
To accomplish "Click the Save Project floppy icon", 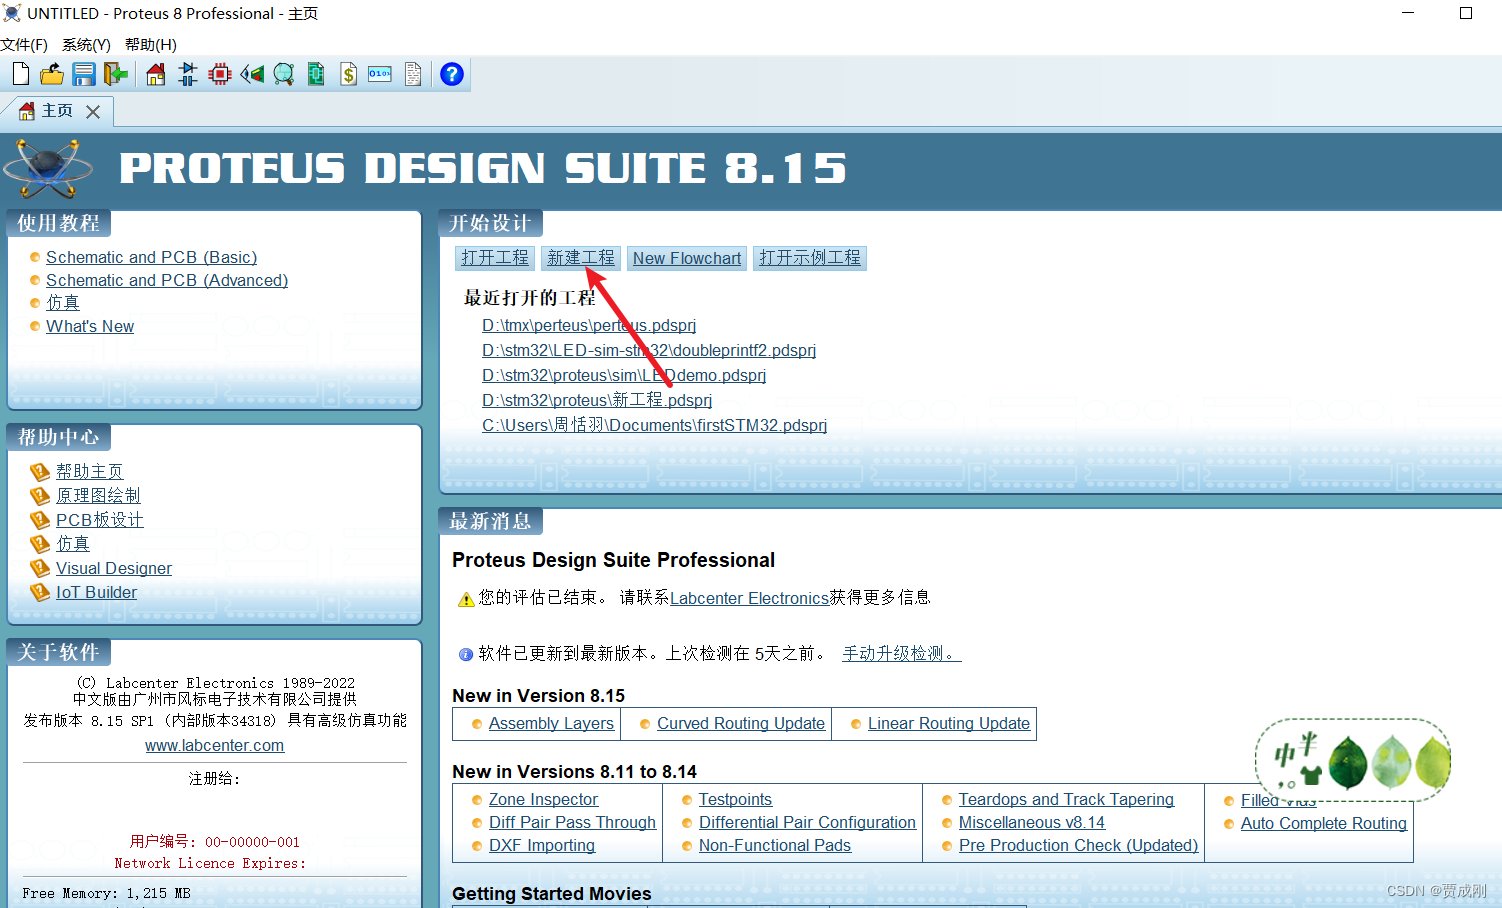I will pyautogui.click(x=84, y=74).
